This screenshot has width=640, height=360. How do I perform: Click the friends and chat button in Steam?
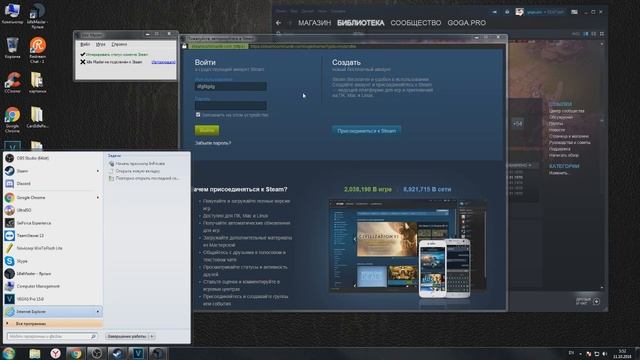588,301
